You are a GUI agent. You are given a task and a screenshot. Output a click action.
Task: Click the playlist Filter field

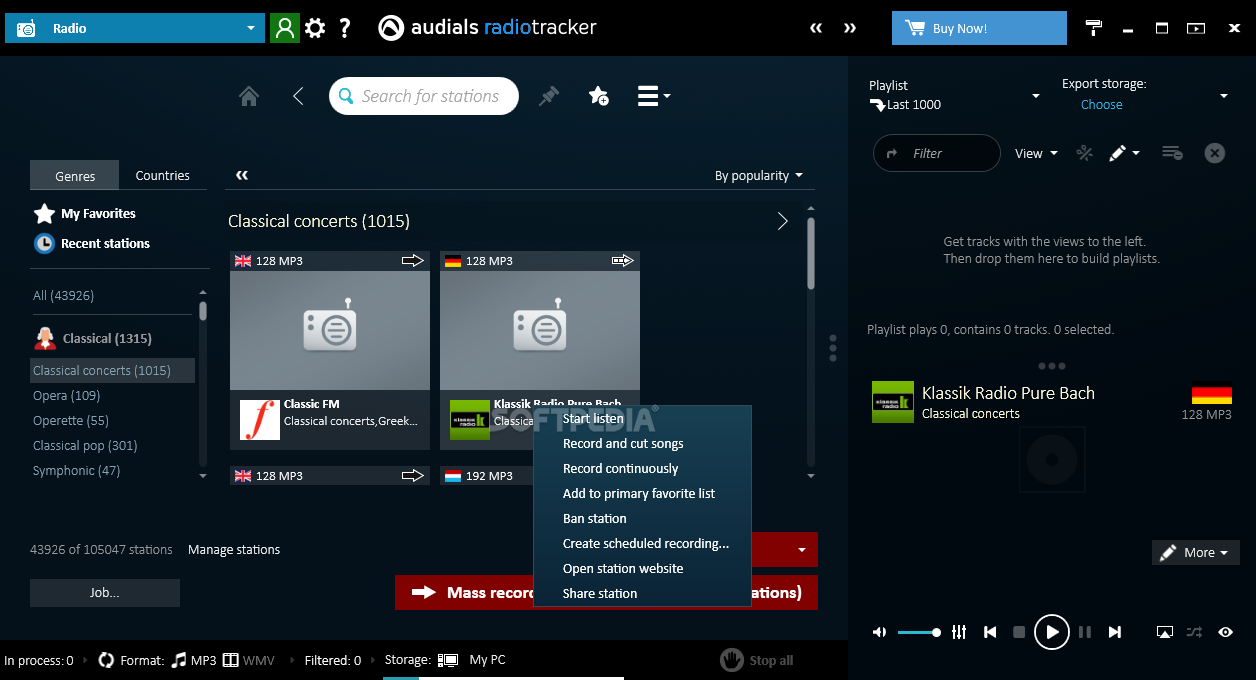point(937,153)
